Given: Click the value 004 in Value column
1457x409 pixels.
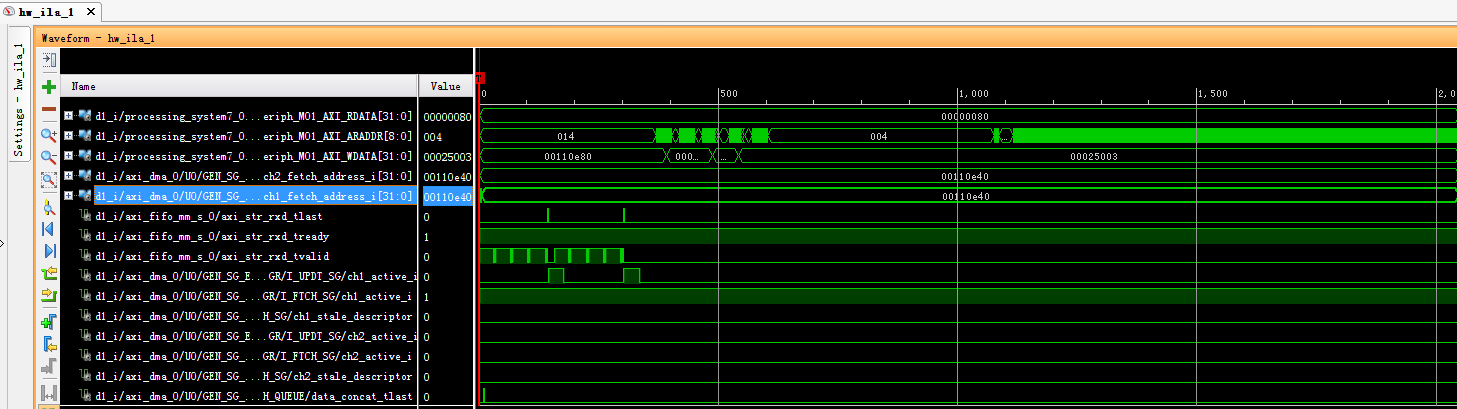Looking at the screenshot, I should 432,136.
